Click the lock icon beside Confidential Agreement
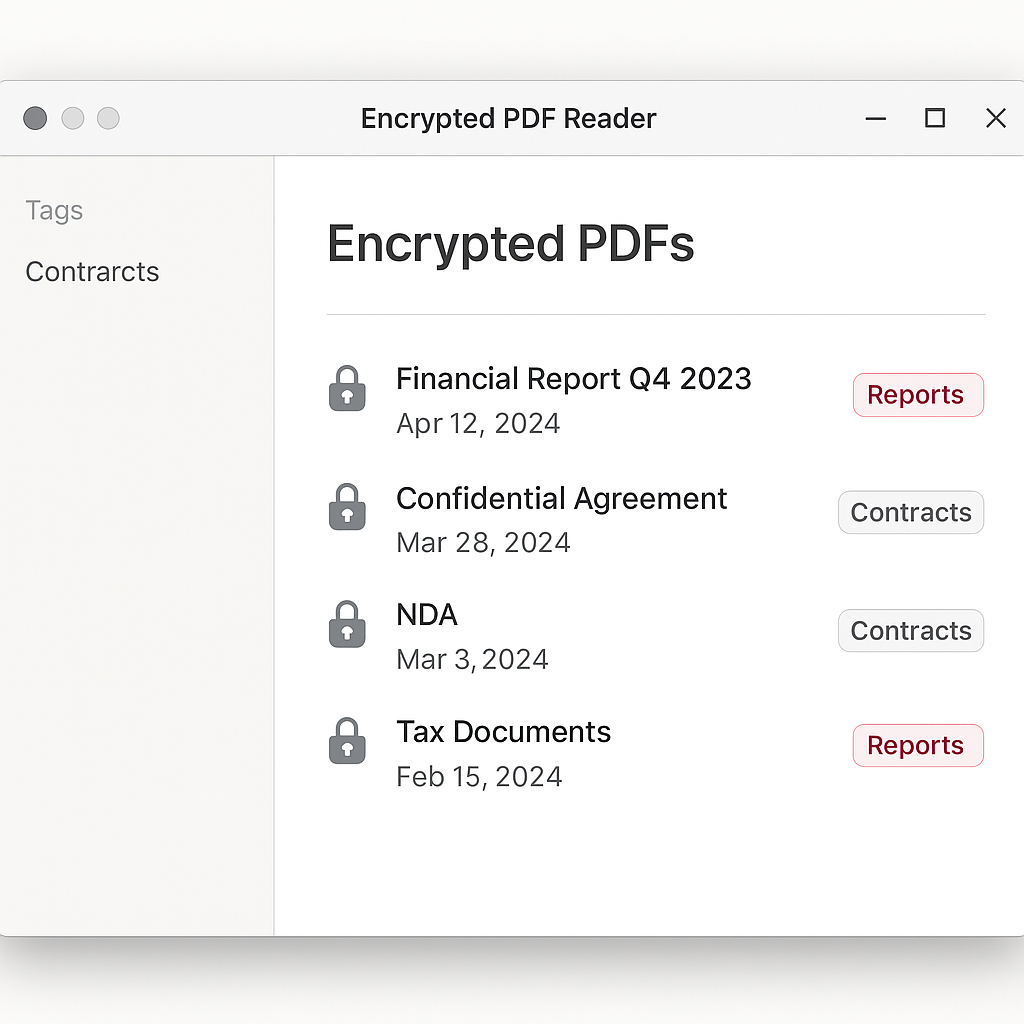This screenshot has width=1024, height=1024. click(347, 507)
